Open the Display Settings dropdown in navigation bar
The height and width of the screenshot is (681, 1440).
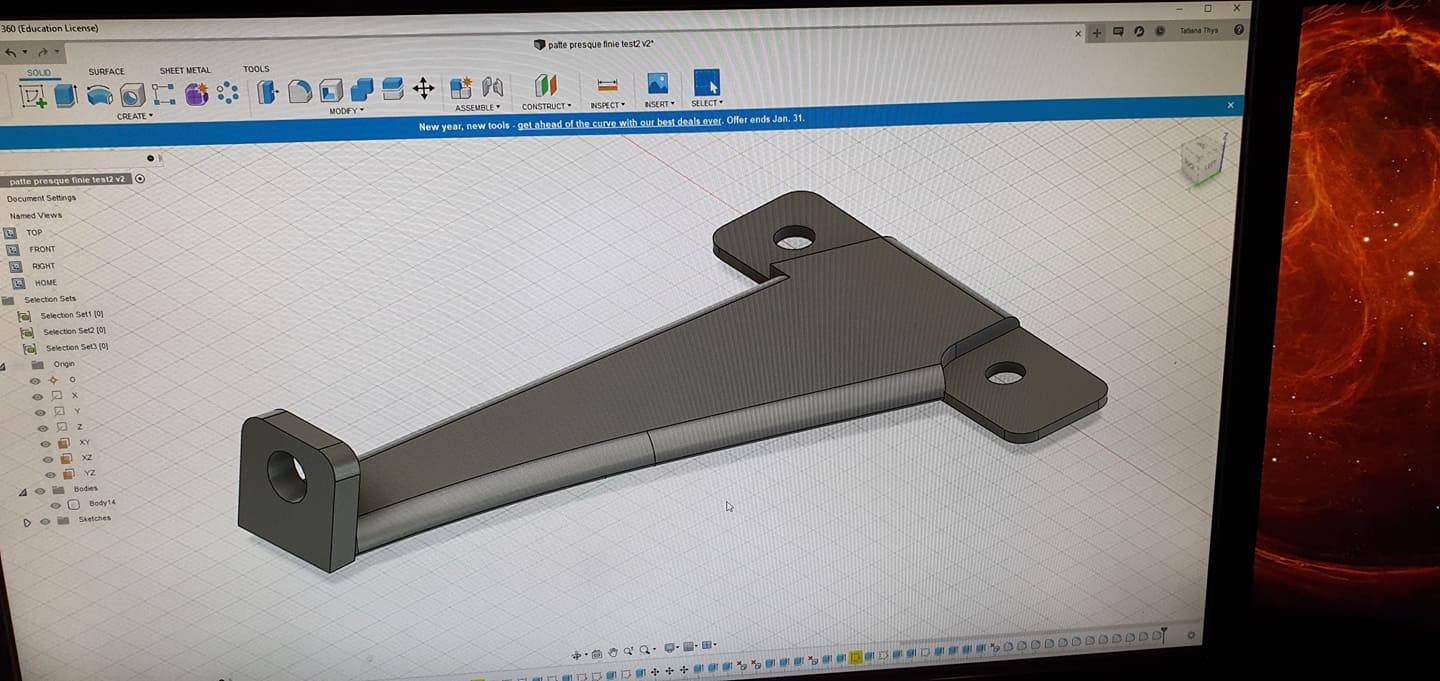click(672, 648)
